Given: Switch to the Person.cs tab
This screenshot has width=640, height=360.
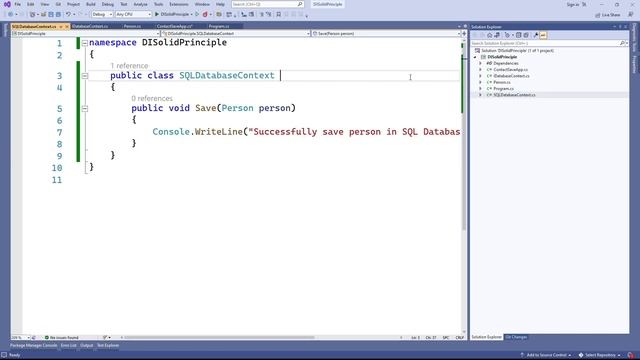Looking at the screenshot, I should click(132, 27).
